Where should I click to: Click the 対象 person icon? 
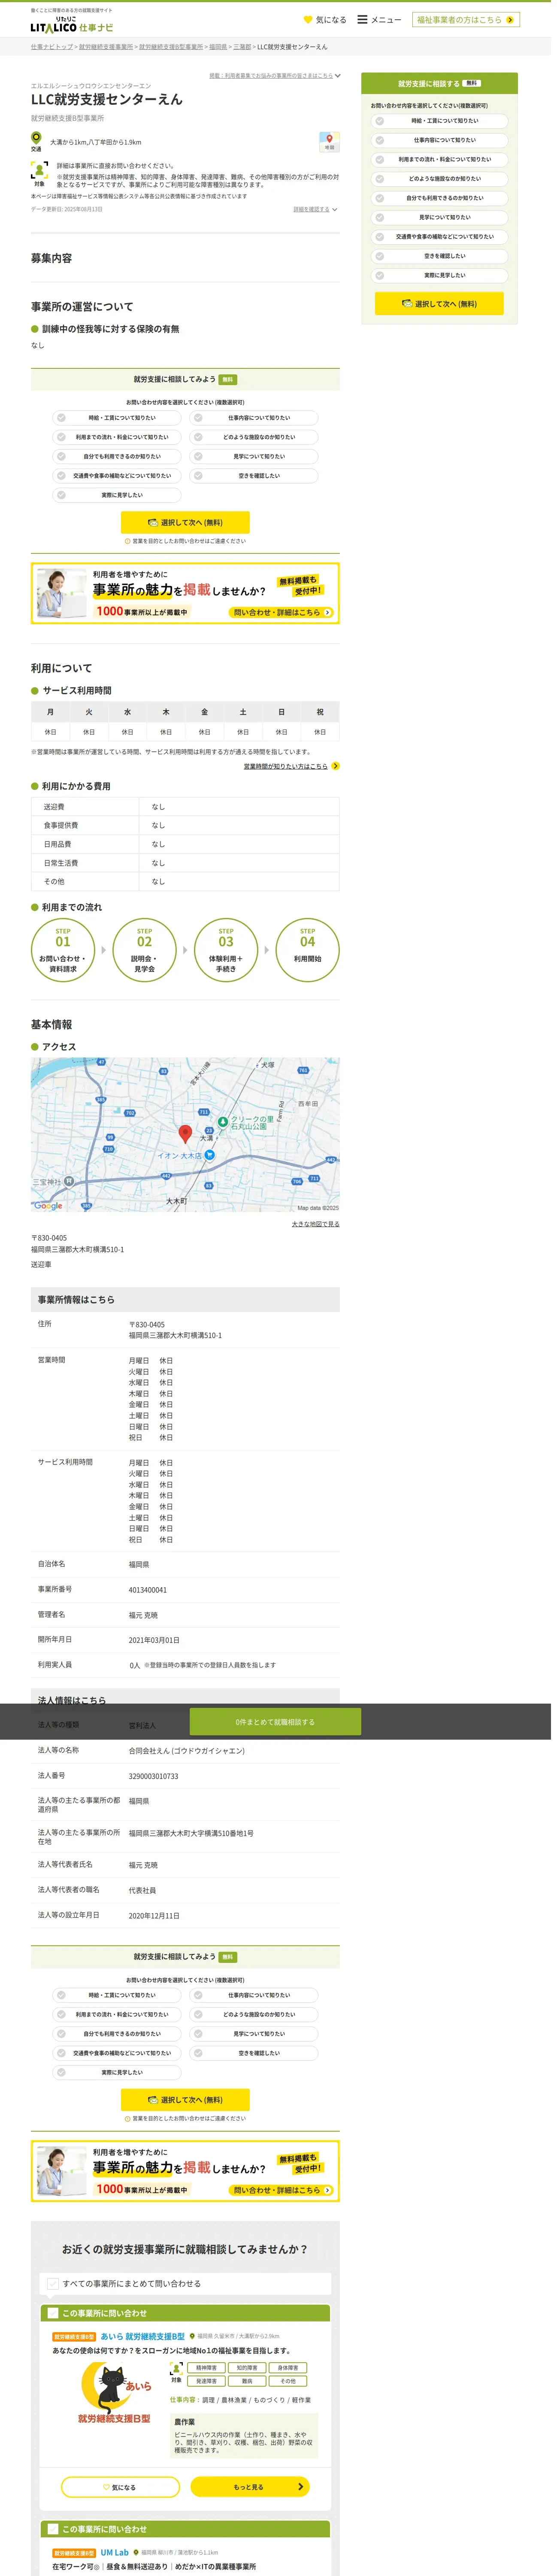[39, 171]
